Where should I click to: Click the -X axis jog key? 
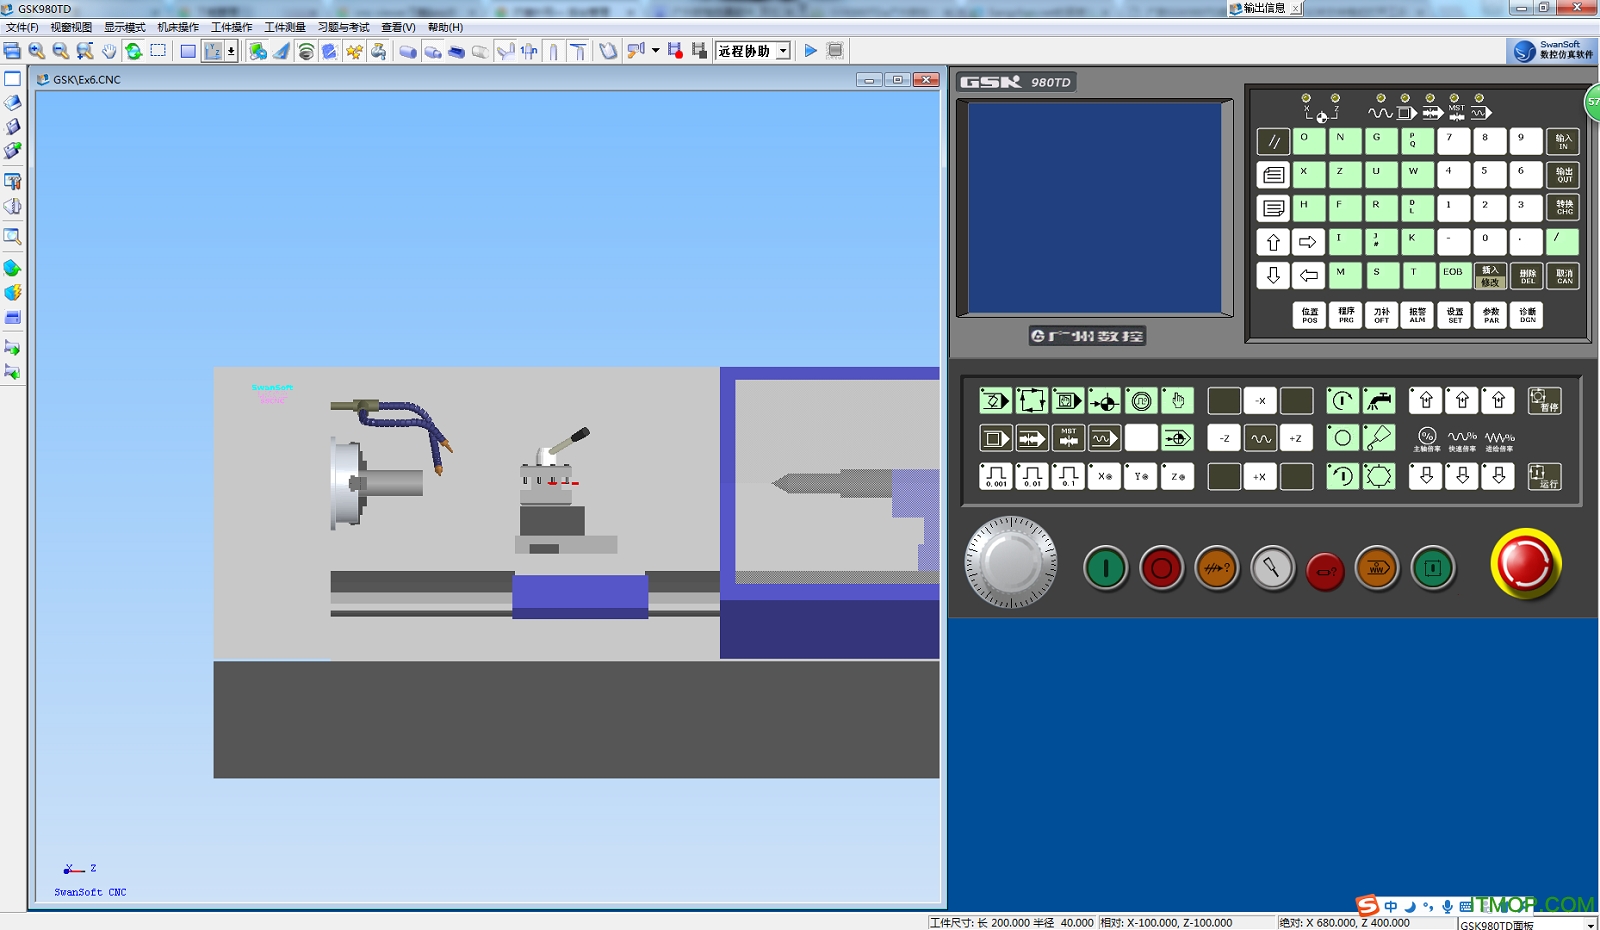tap(1260, 401)
